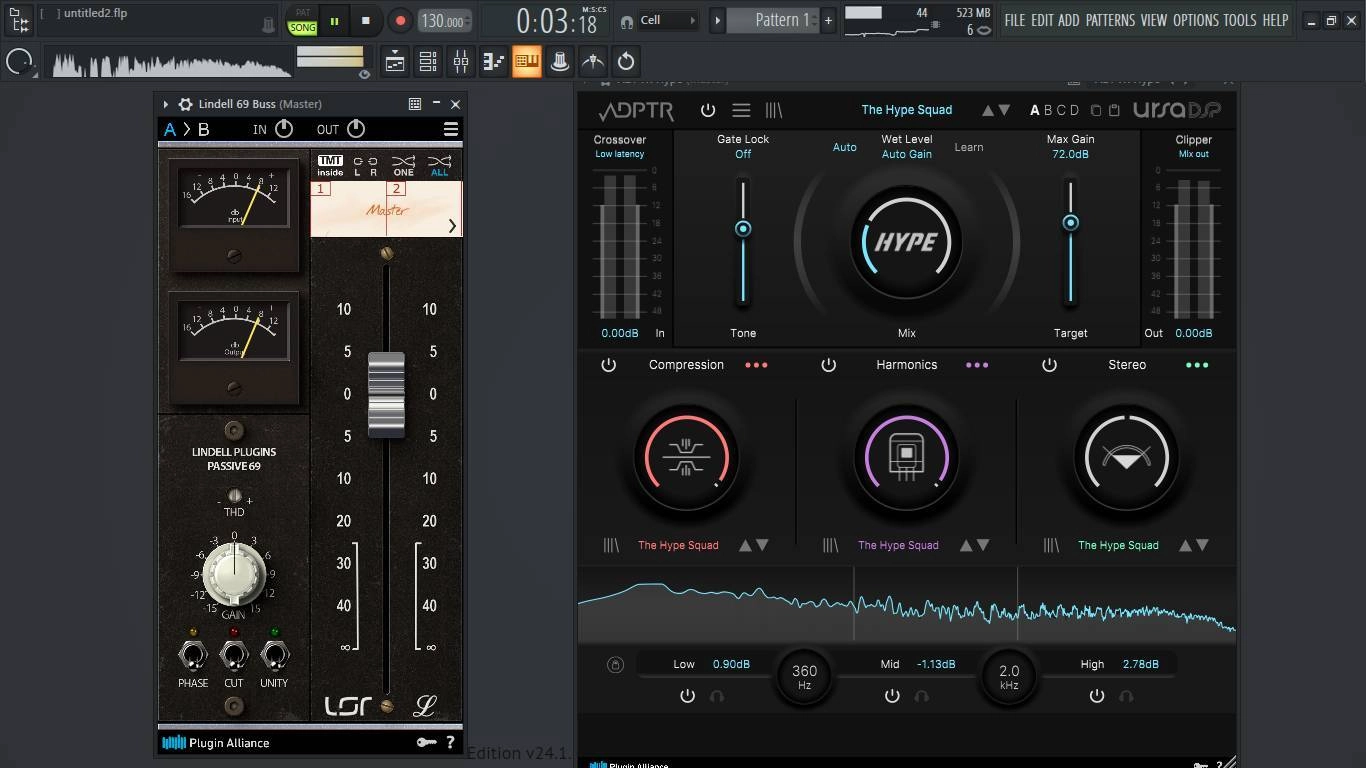Toggle Harmonics module power
The height and width of the screenshot is (768, 1366).
click(x=828, y=365)
